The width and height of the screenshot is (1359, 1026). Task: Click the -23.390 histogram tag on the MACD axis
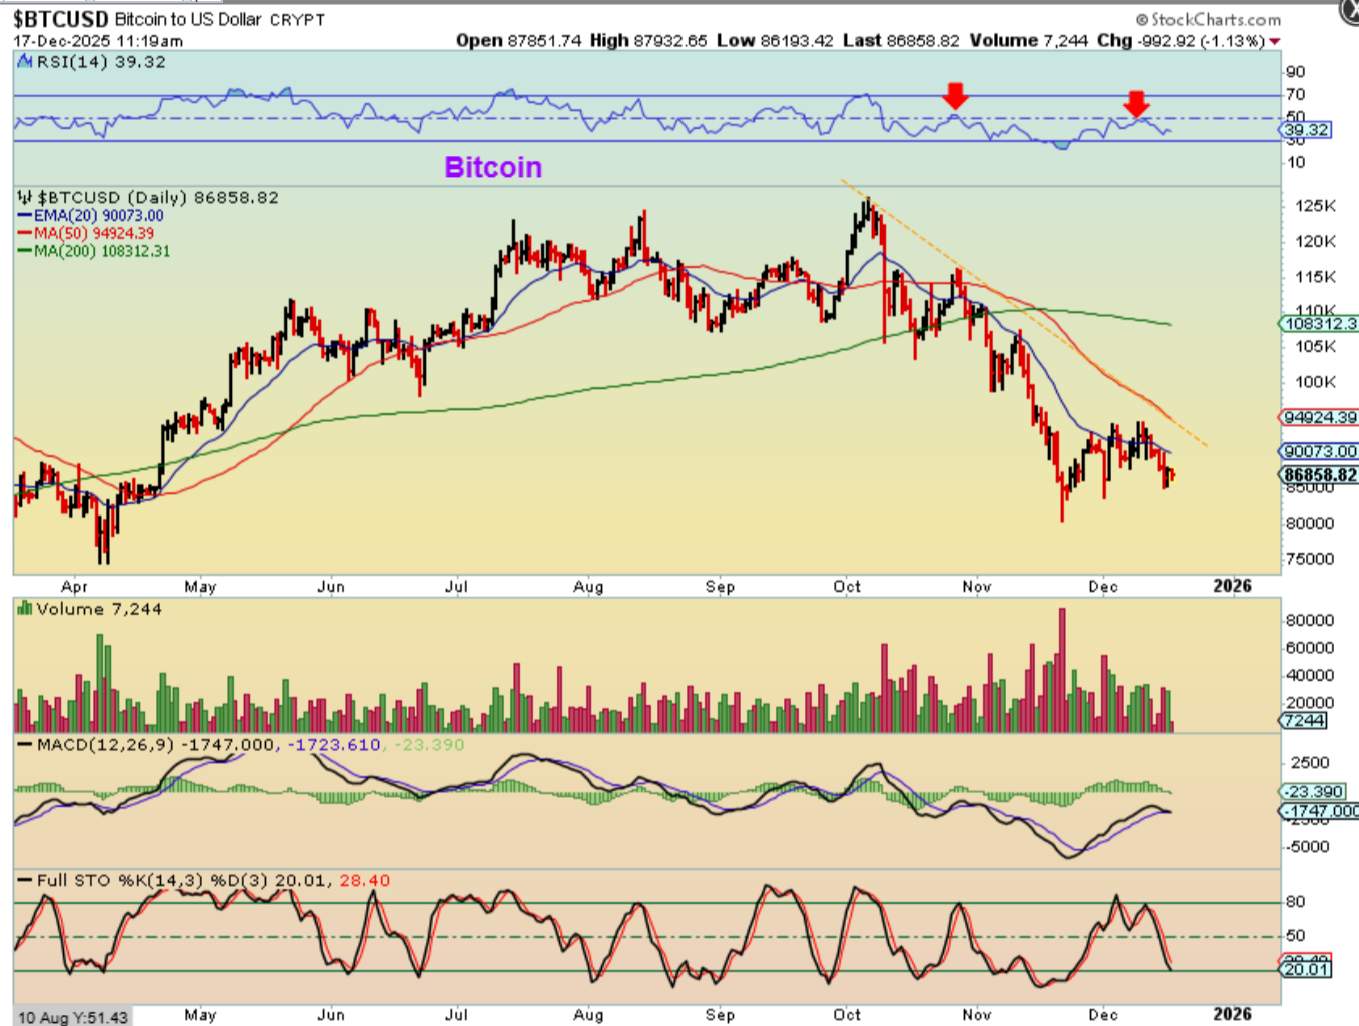click(1314, 792)
